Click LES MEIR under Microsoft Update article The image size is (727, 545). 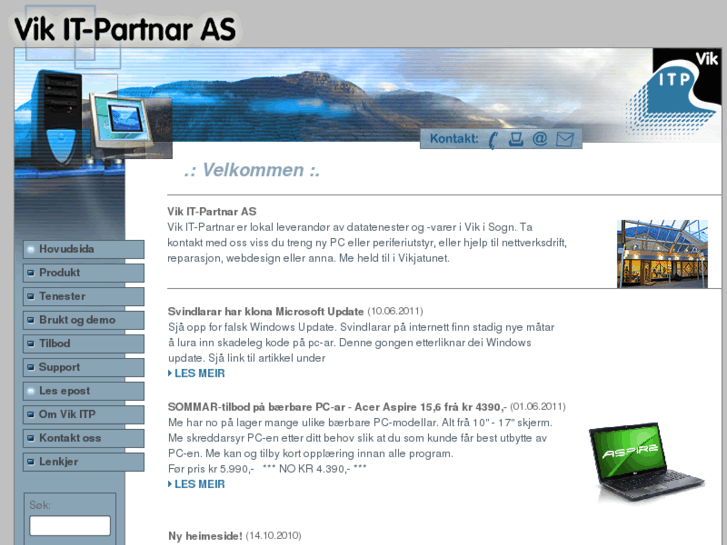(197, 373)
